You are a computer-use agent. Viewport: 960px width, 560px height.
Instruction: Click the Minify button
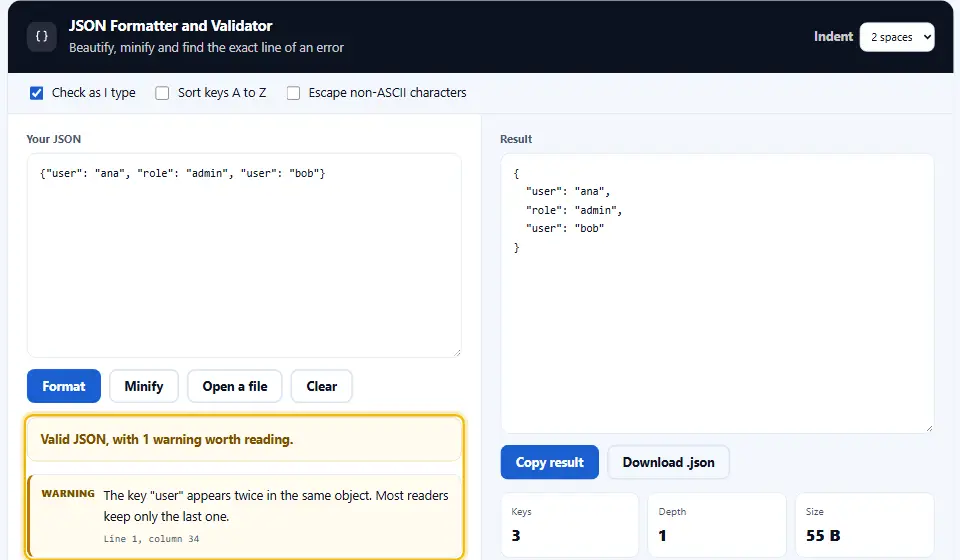144,386
